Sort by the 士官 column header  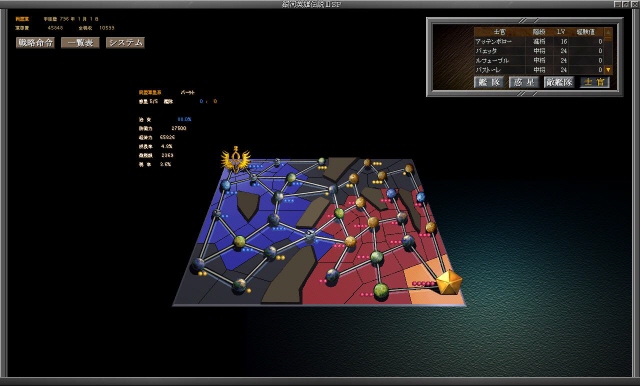[x=500, y=32]
